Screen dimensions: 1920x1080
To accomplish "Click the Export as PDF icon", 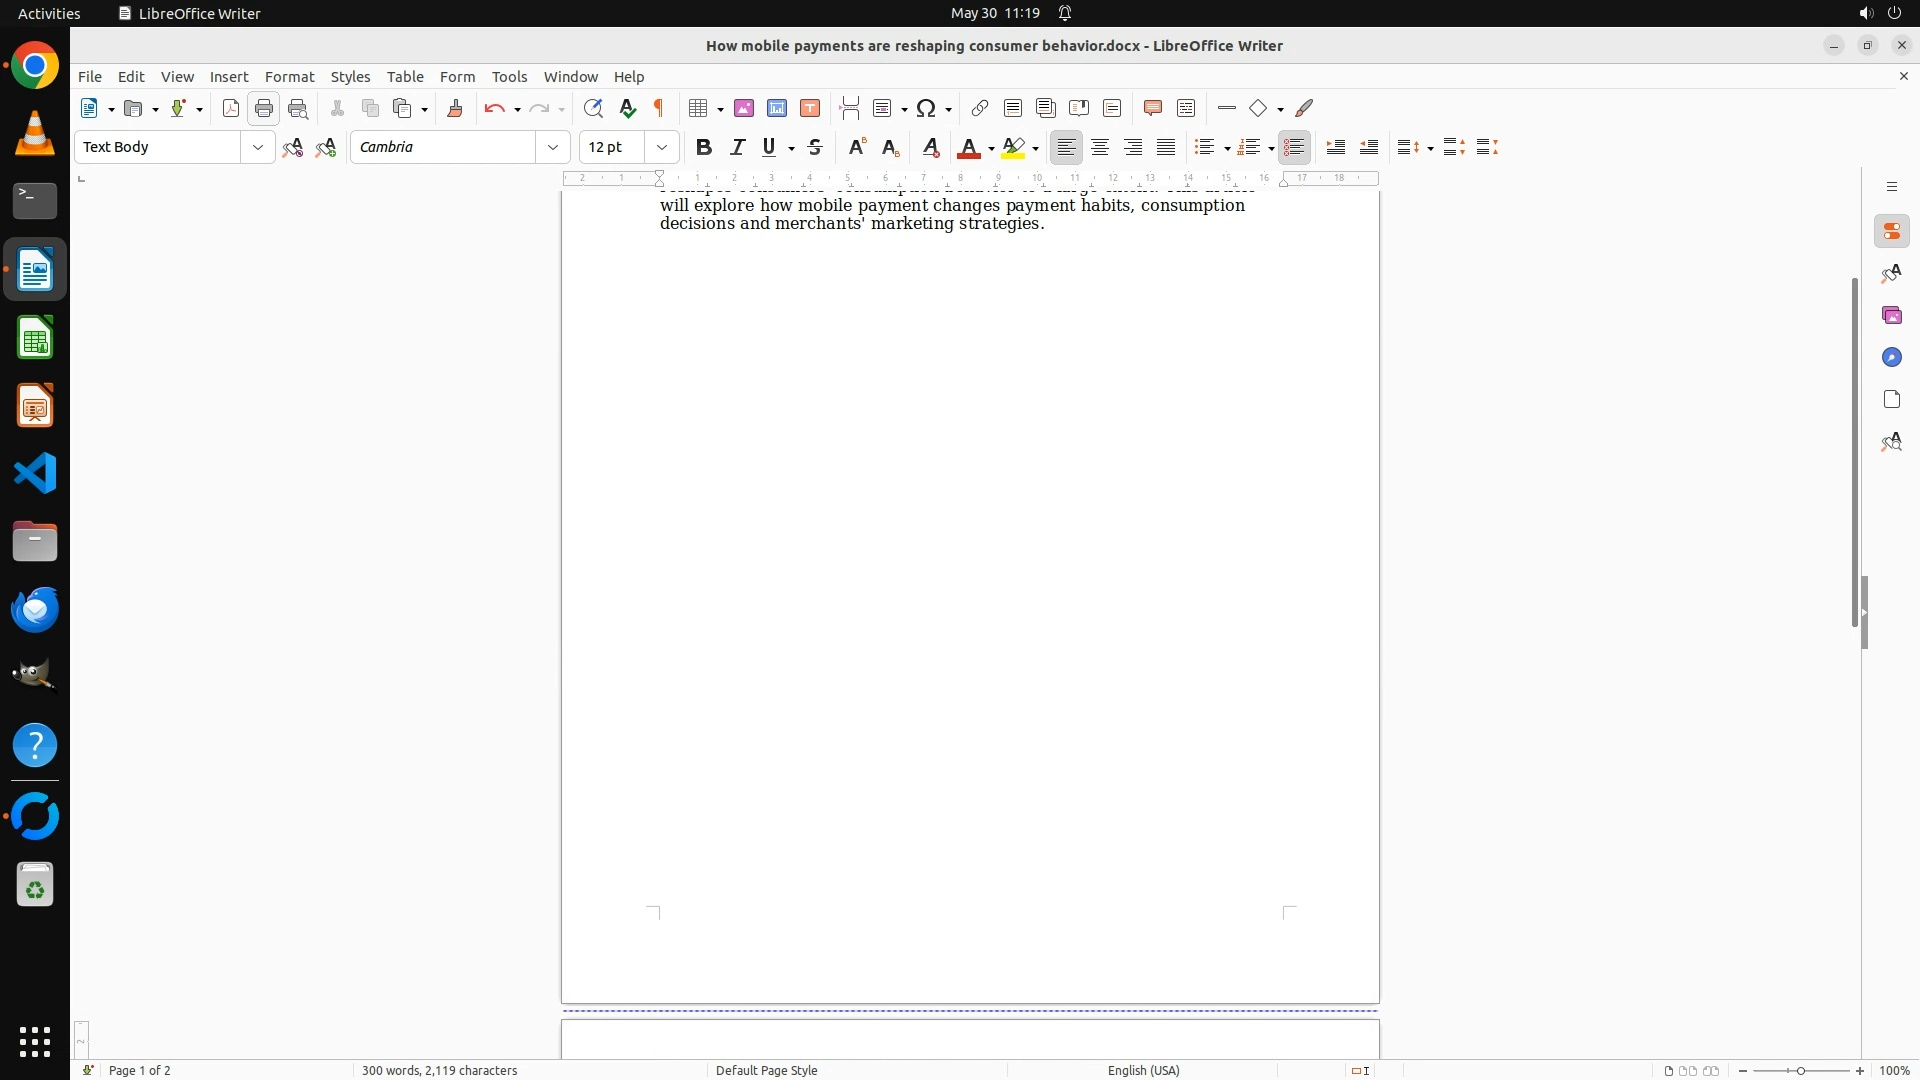I will click(x=231, y=109).
